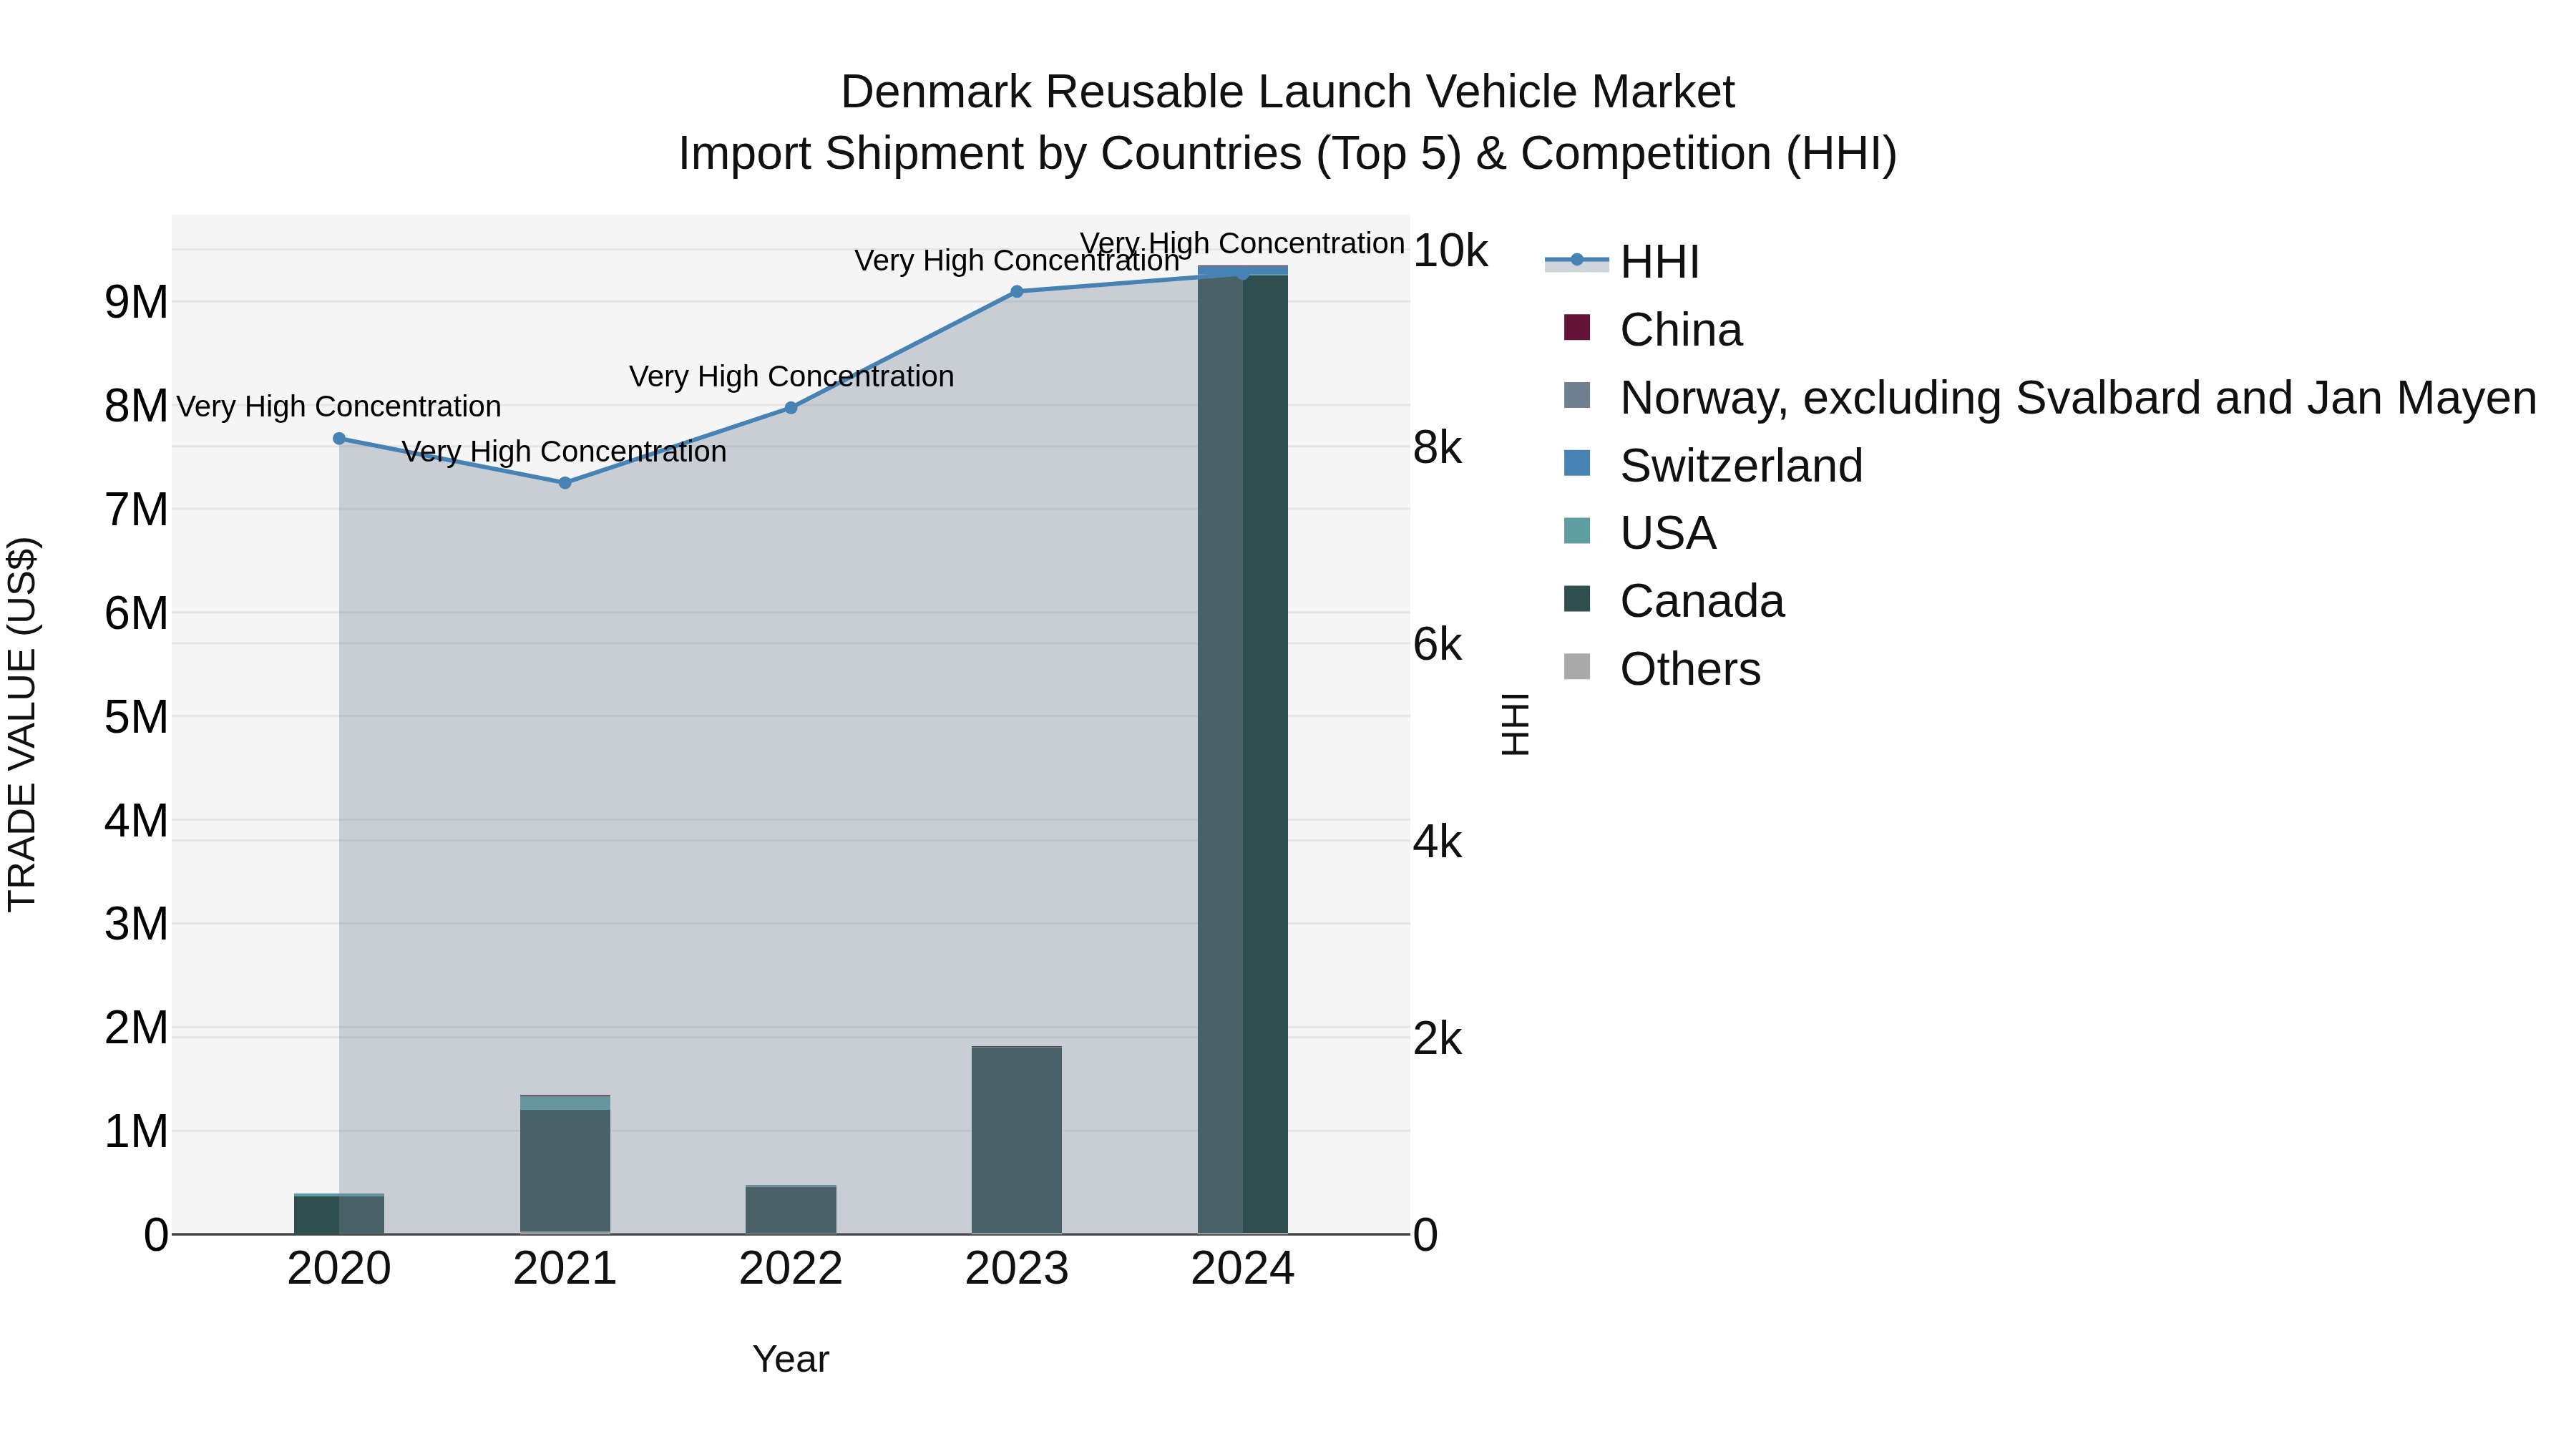Click the 2020 HHI data point

coord(339,438)
